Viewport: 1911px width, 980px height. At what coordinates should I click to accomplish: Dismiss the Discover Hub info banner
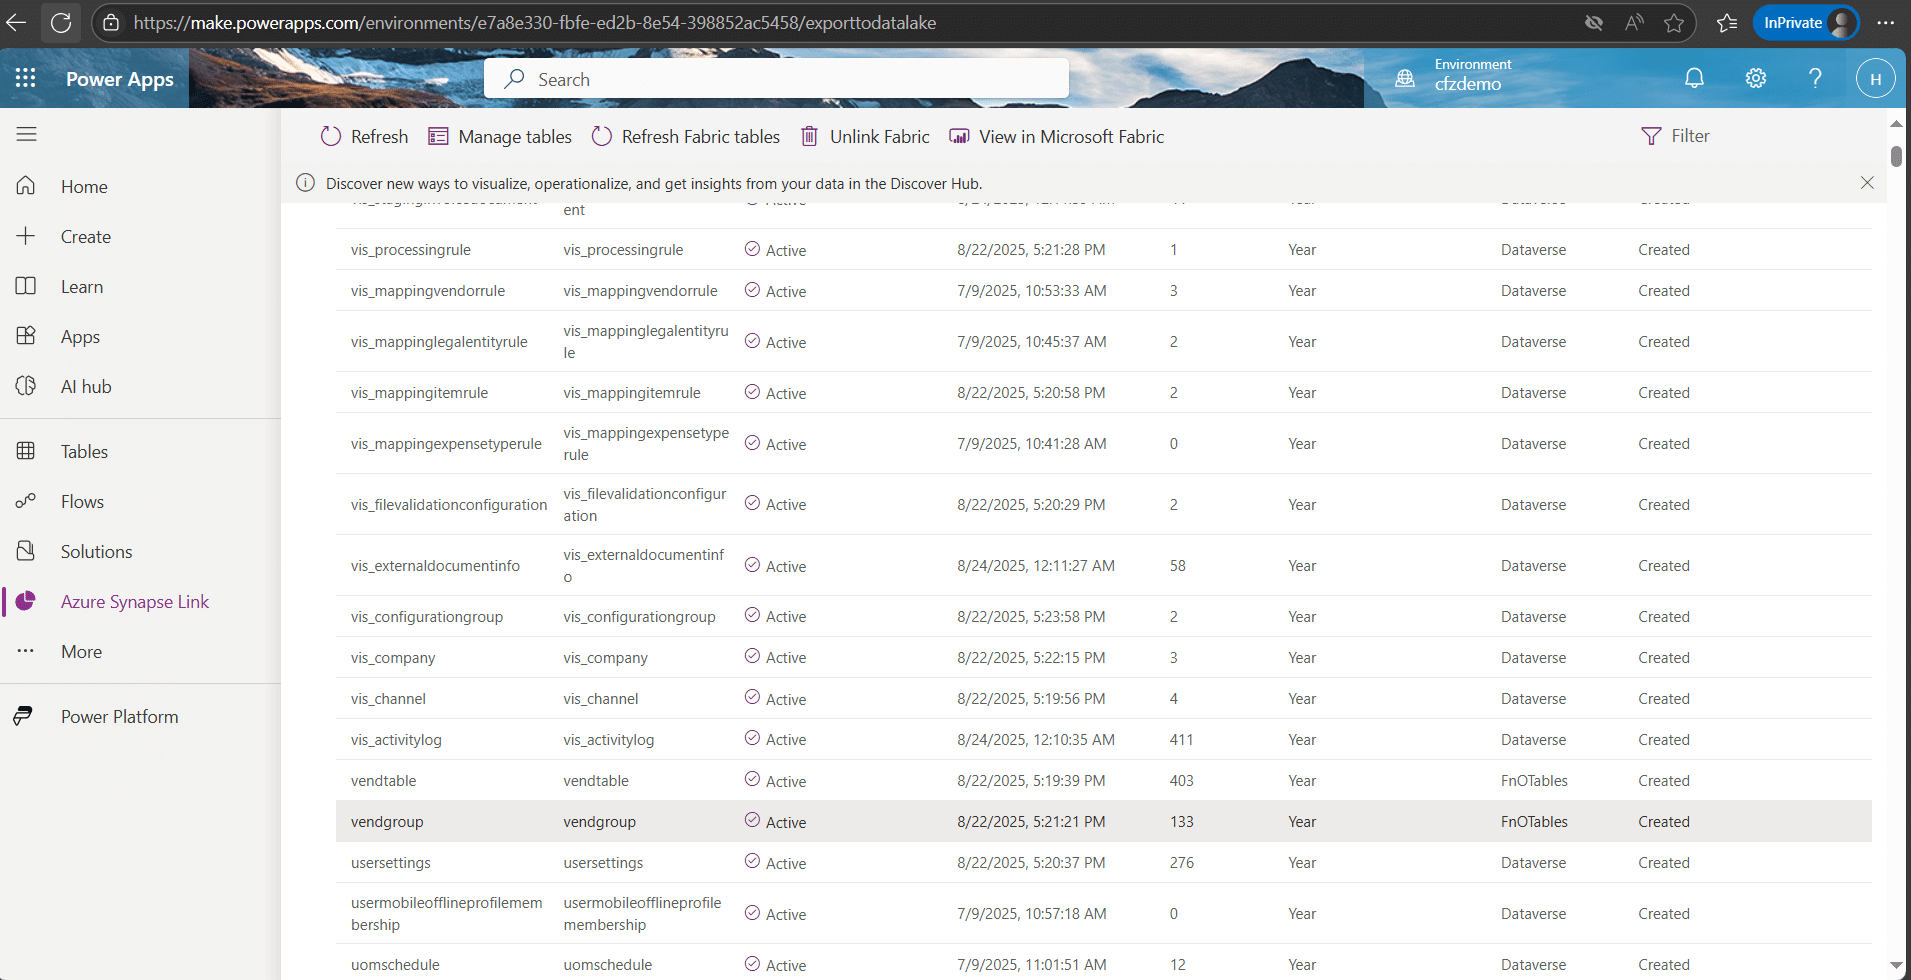click(1866, 183)
